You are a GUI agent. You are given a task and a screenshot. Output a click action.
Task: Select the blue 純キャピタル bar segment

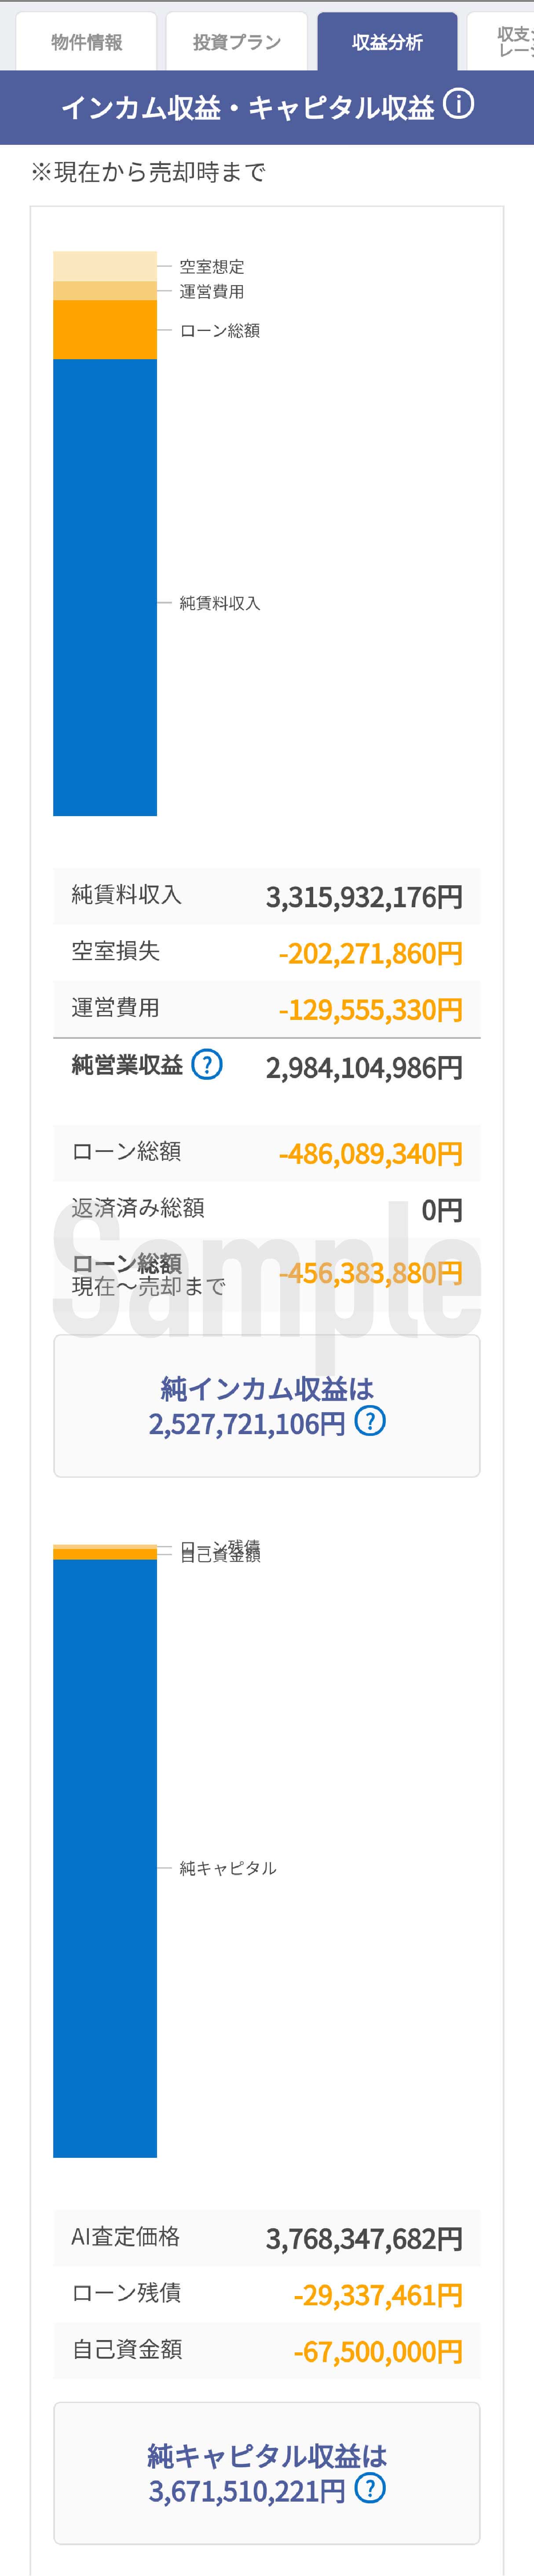click(x=105, y=1860)
